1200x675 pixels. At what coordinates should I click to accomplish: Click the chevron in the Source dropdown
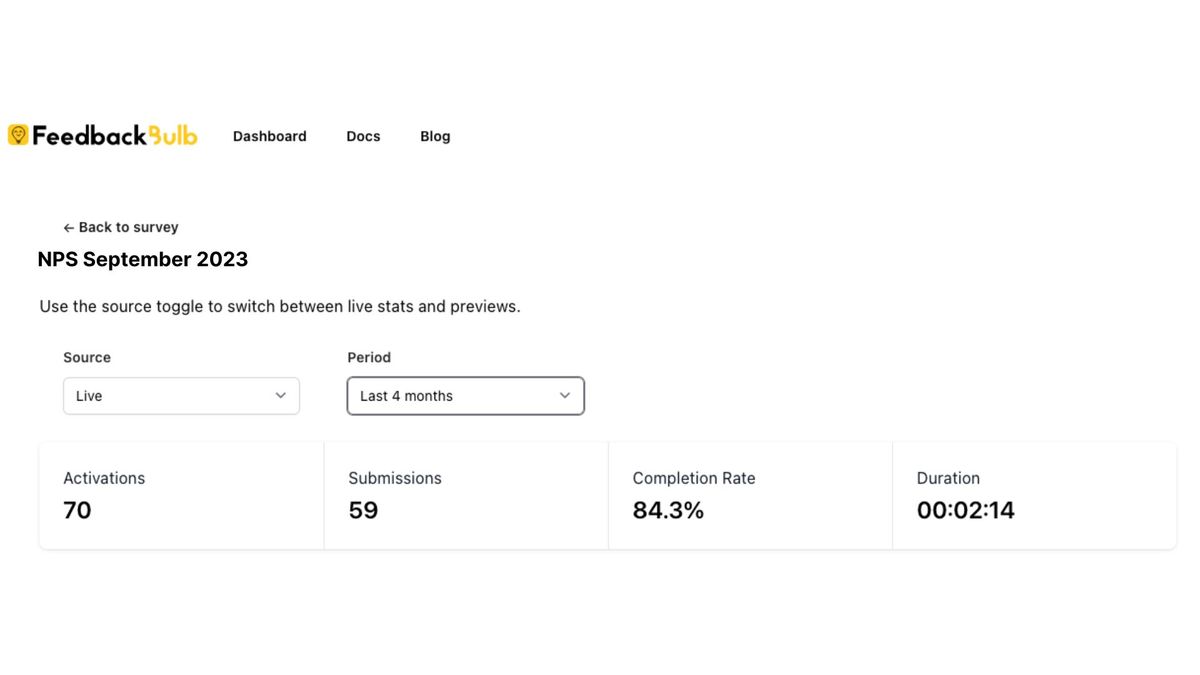pos(281,396)
